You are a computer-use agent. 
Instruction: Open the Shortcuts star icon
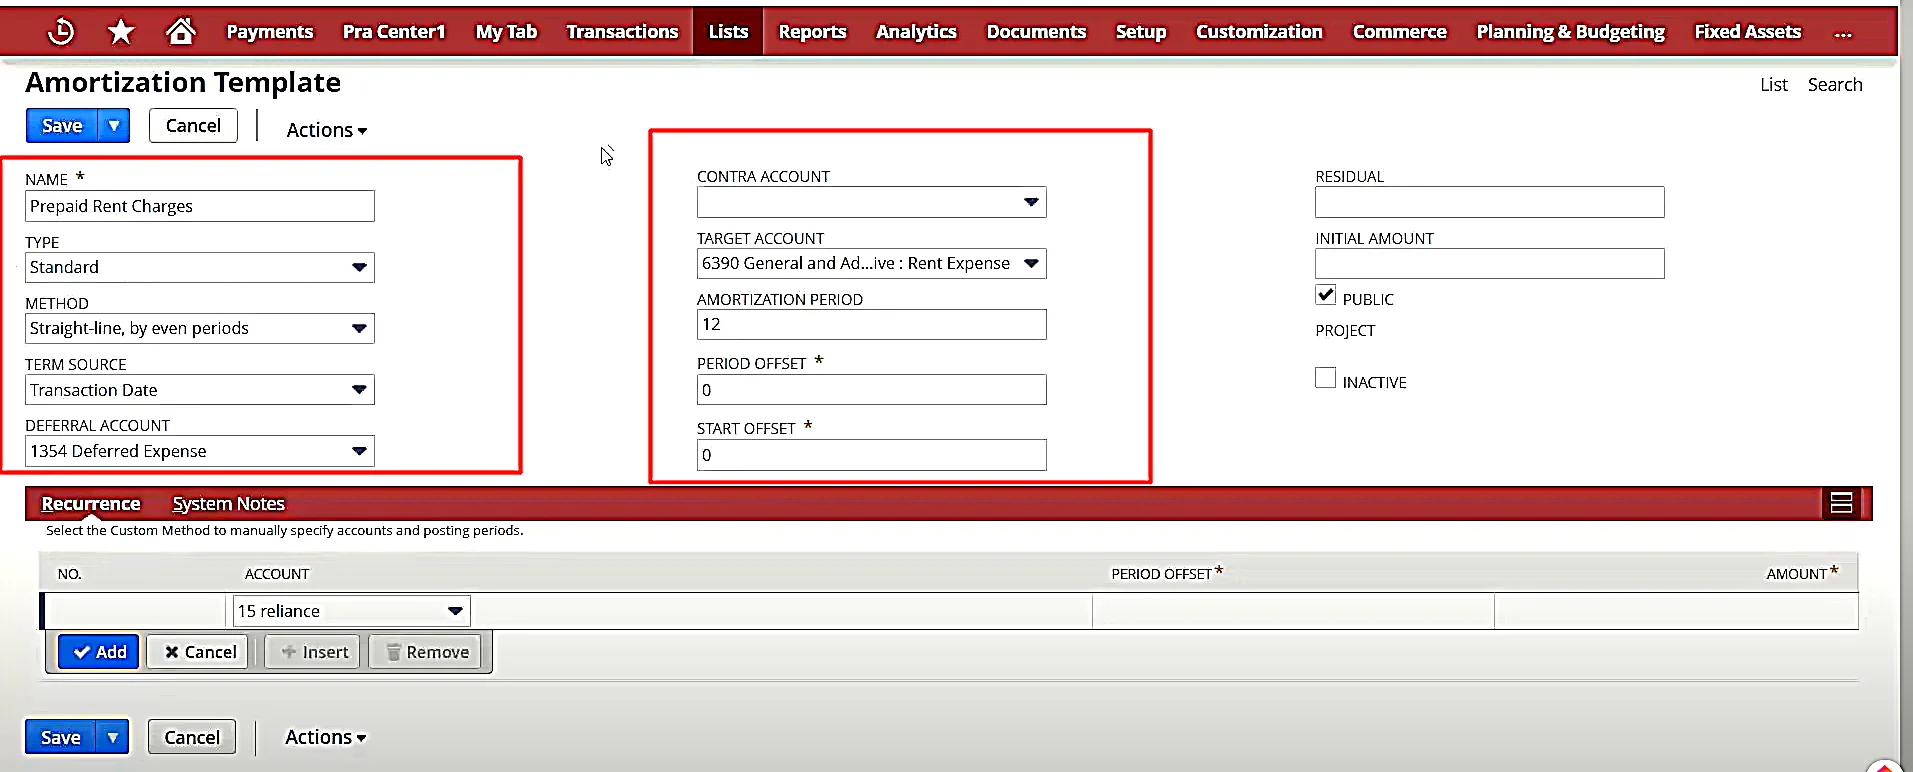pos(121,32)
